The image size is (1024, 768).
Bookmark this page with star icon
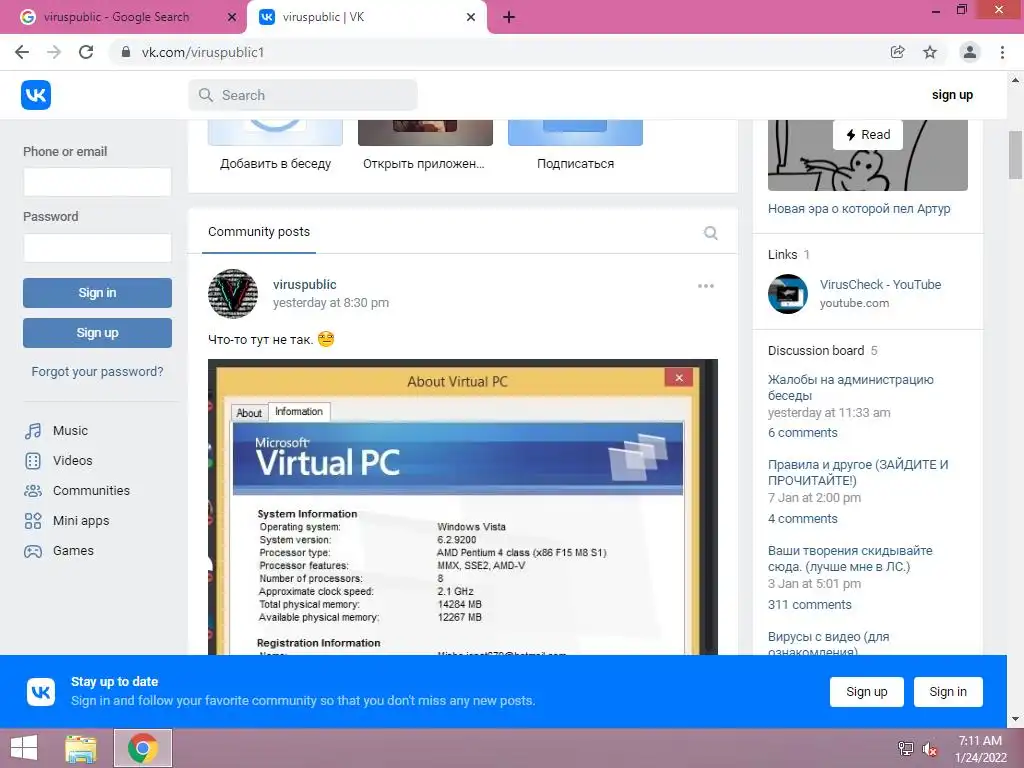click(930, 52)
